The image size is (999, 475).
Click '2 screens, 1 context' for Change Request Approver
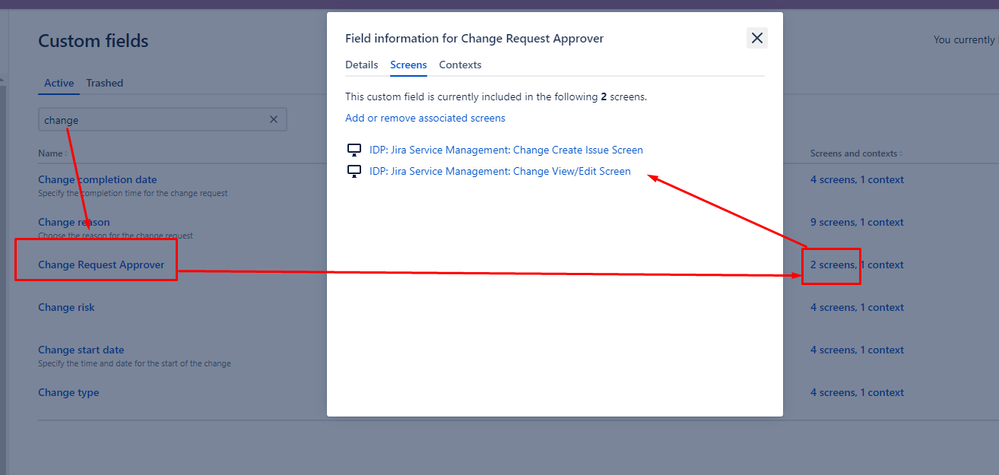tap(857, 265)
